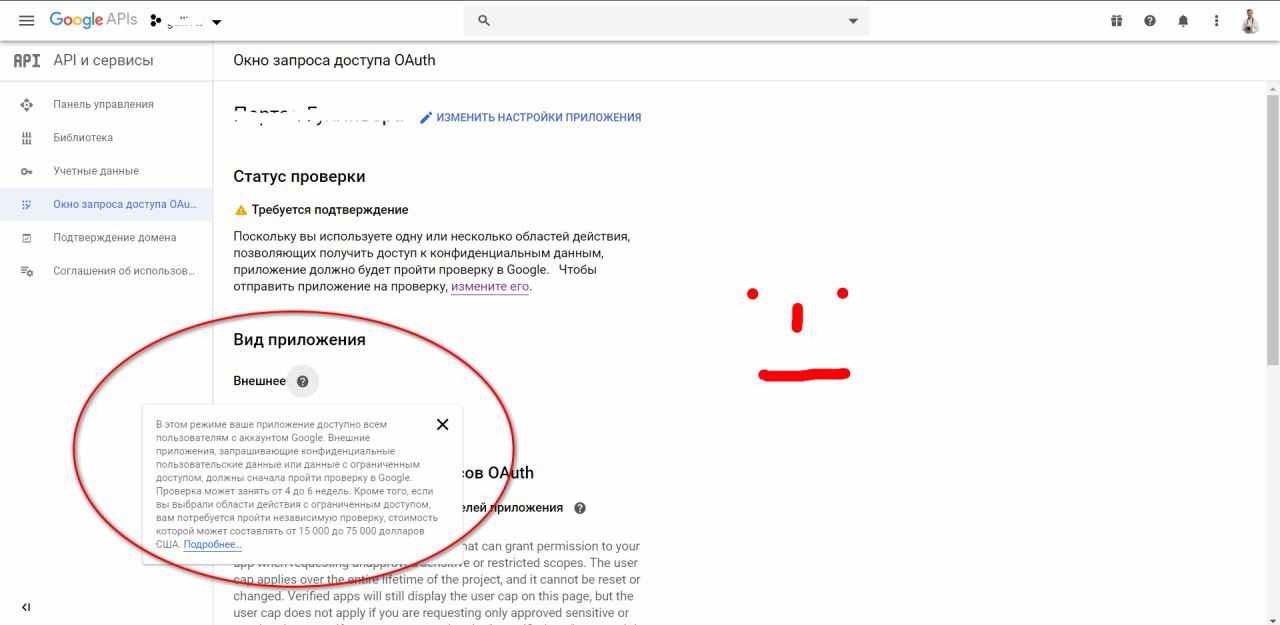Open the project selector dropdown
Viewport: 1280px width, 625px height.
click(x=186, y=21)
